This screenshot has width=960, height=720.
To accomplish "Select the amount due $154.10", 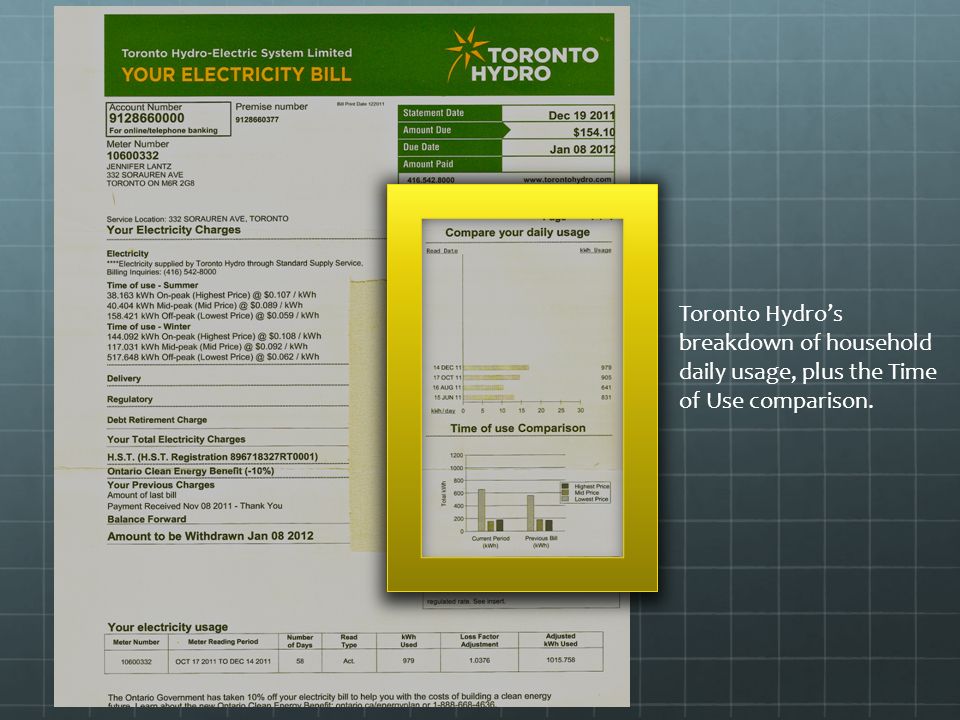I will pyautogui.click(x=594, y=132).
